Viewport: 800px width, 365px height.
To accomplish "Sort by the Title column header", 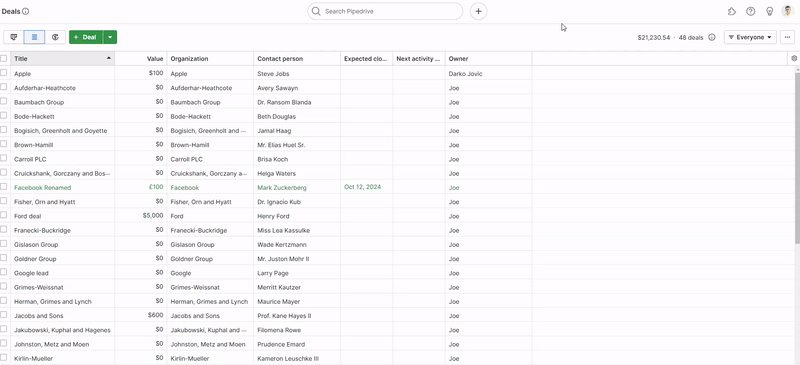I will pos(62,59).
